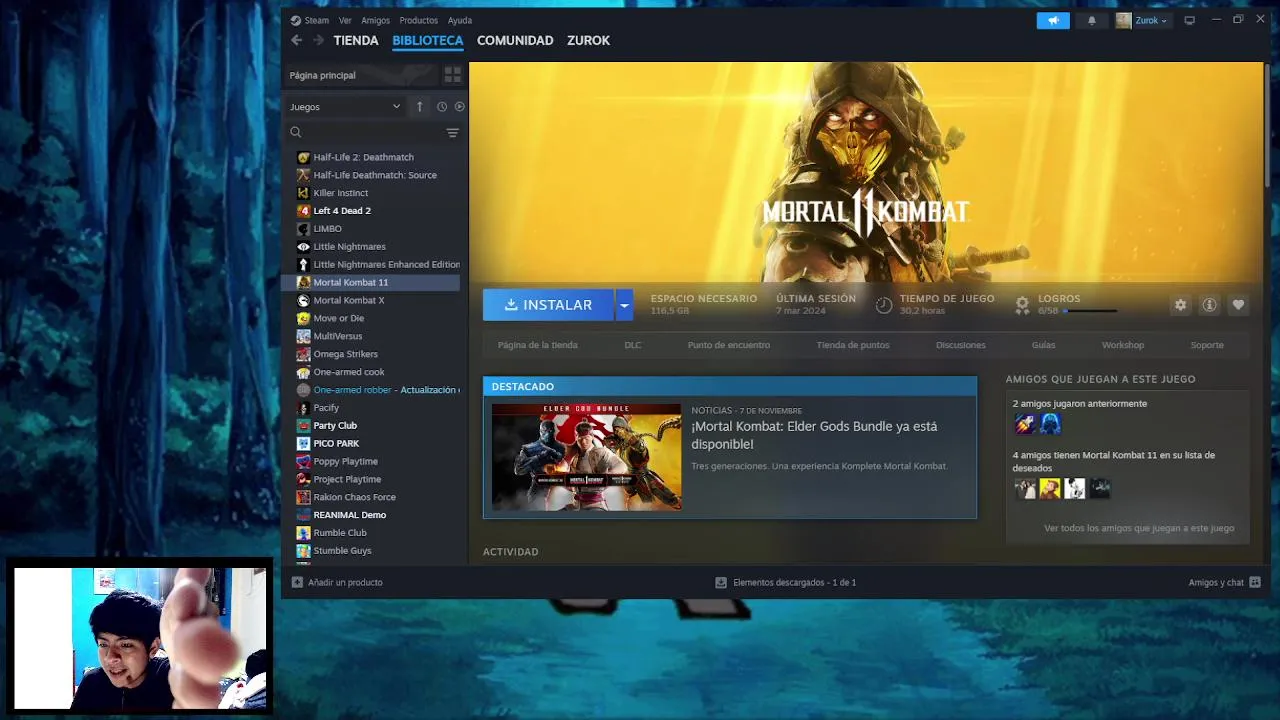The width and height of the screenshot is (1280, 720).
Task: Open the Workshop link
Action: (1123, 345)
